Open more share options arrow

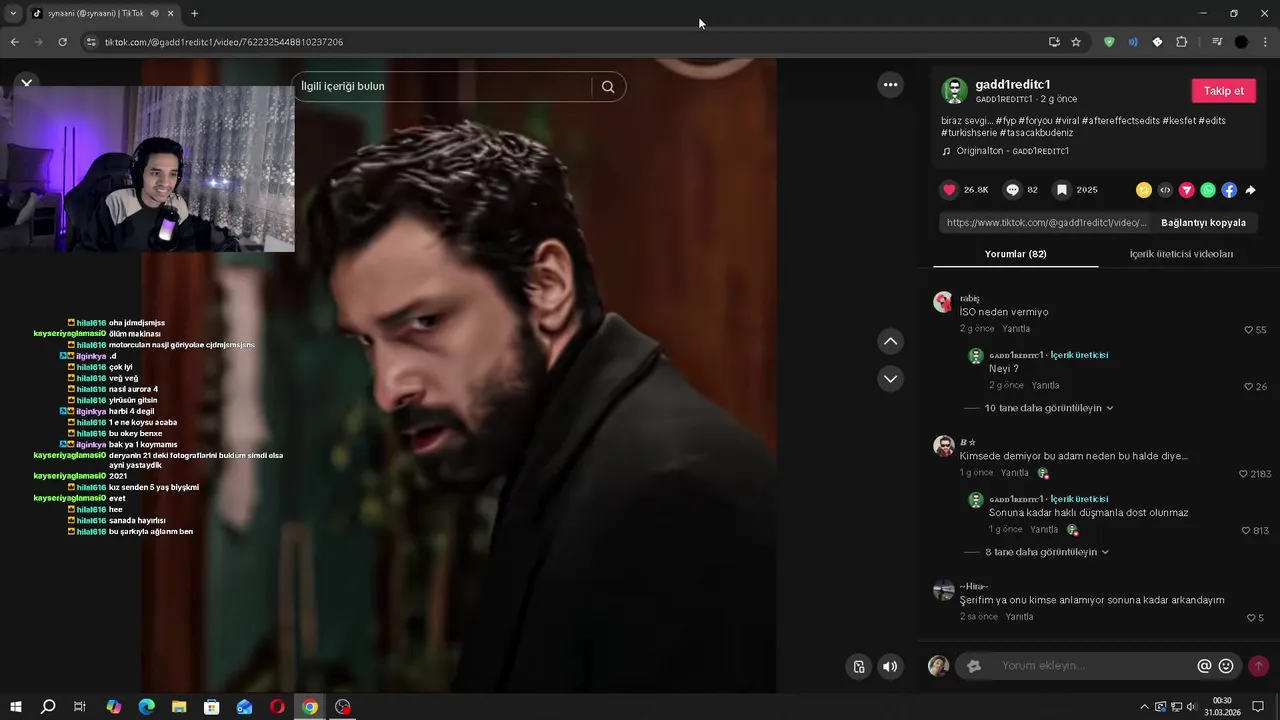tap(1250, 190)
